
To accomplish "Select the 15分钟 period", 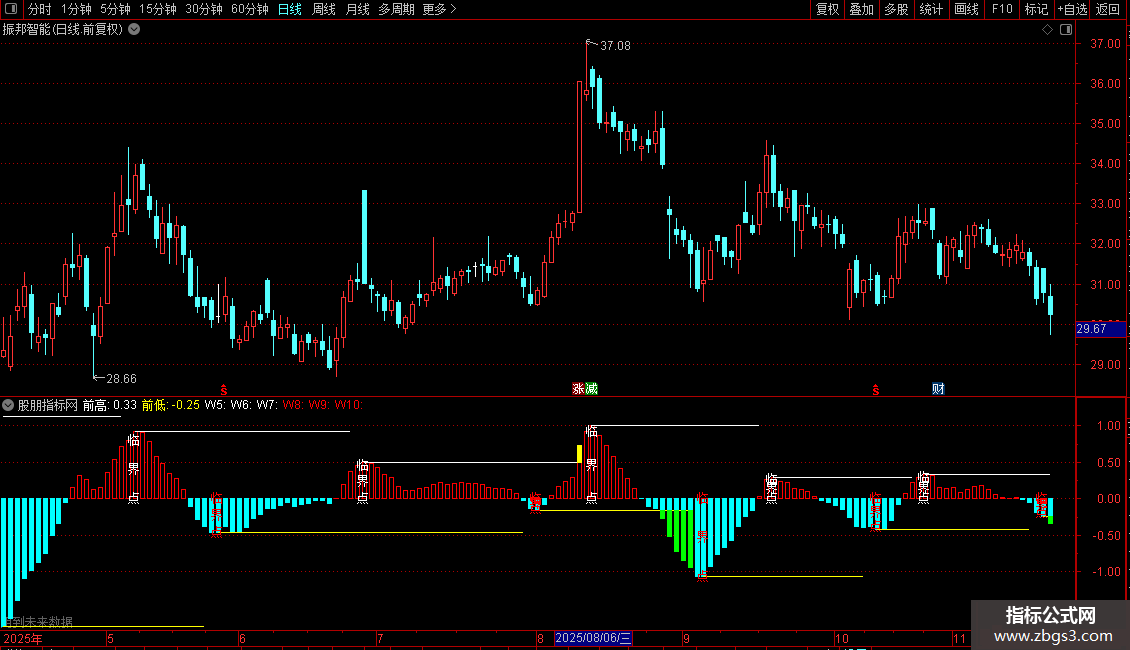I will [158, 9].
